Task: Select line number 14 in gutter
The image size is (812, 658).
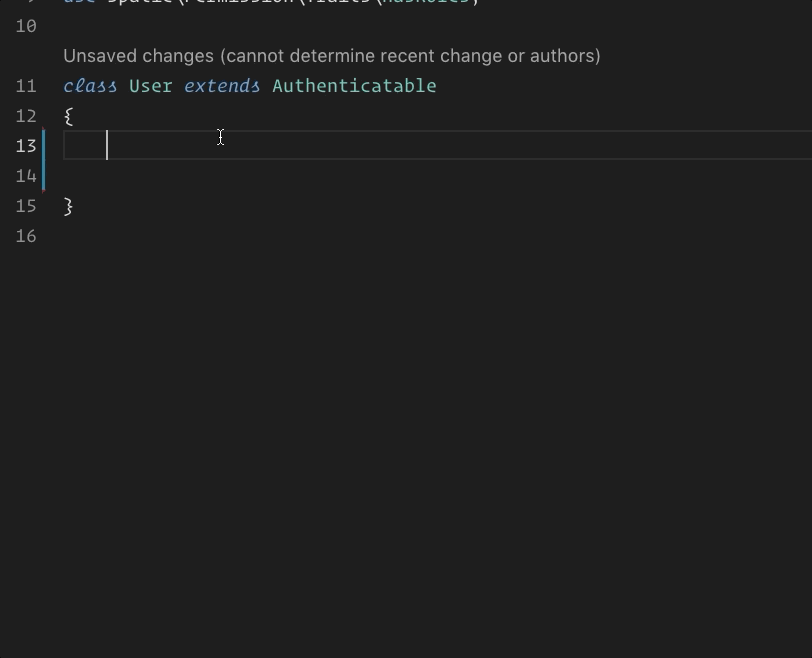Action: point(26,176)
